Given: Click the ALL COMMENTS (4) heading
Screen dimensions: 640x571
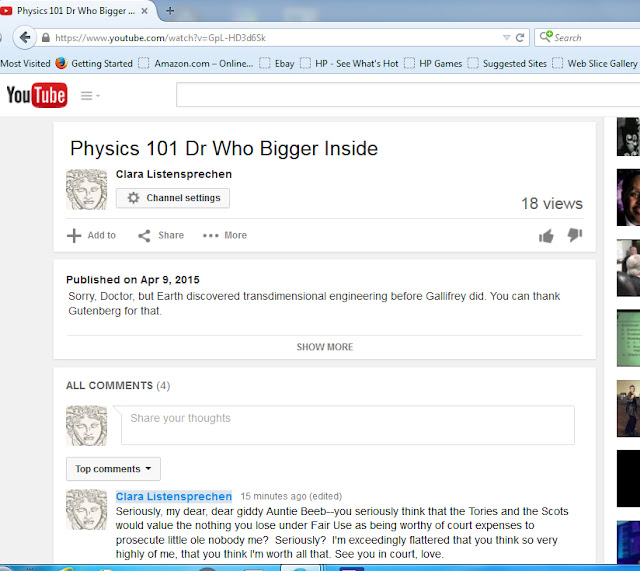Looking at the screenshot, I should coord(118,386).
